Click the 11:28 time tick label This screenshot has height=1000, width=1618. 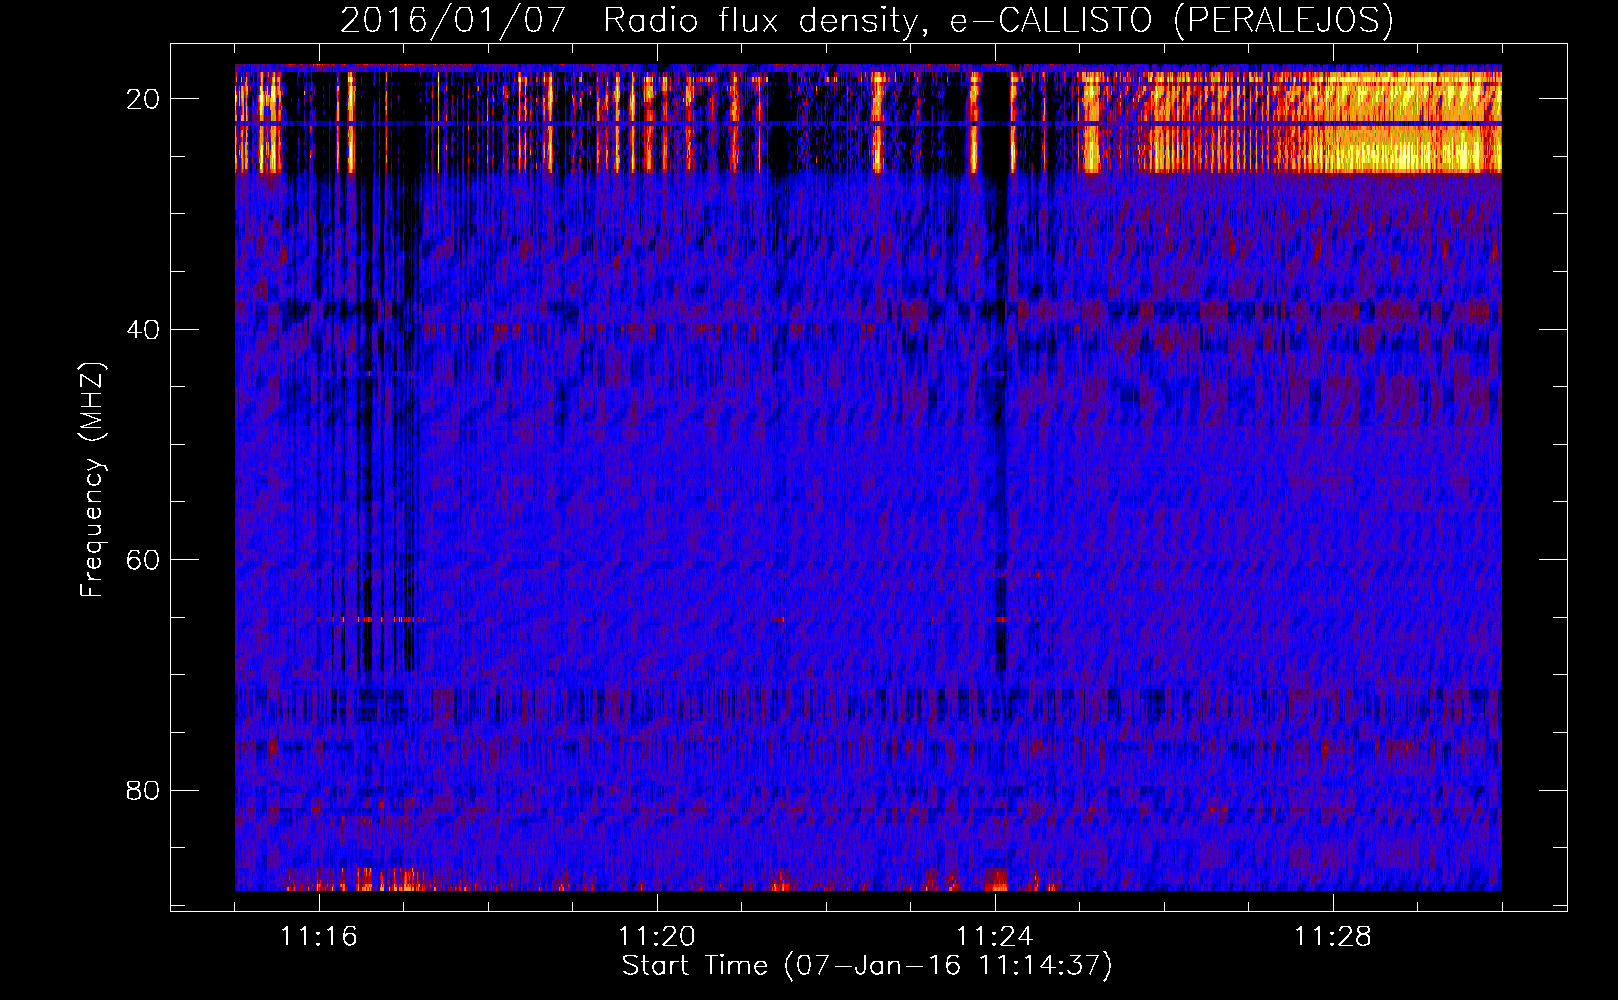pos(1333,936)
